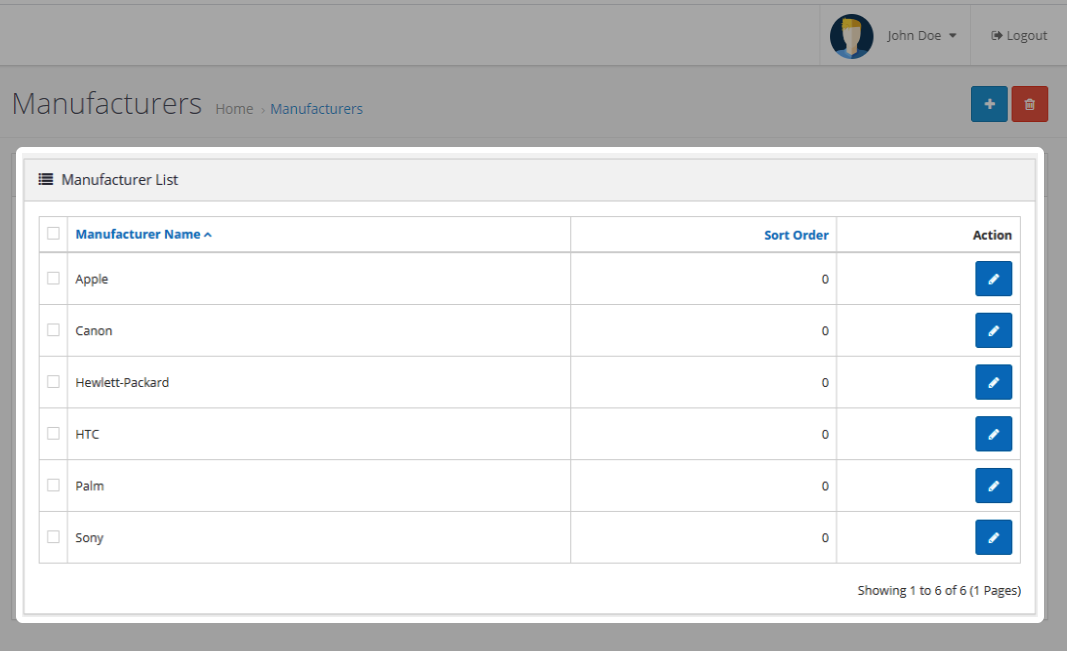Tick the checkbox beside Hewlett-Packard

point(53,382)
